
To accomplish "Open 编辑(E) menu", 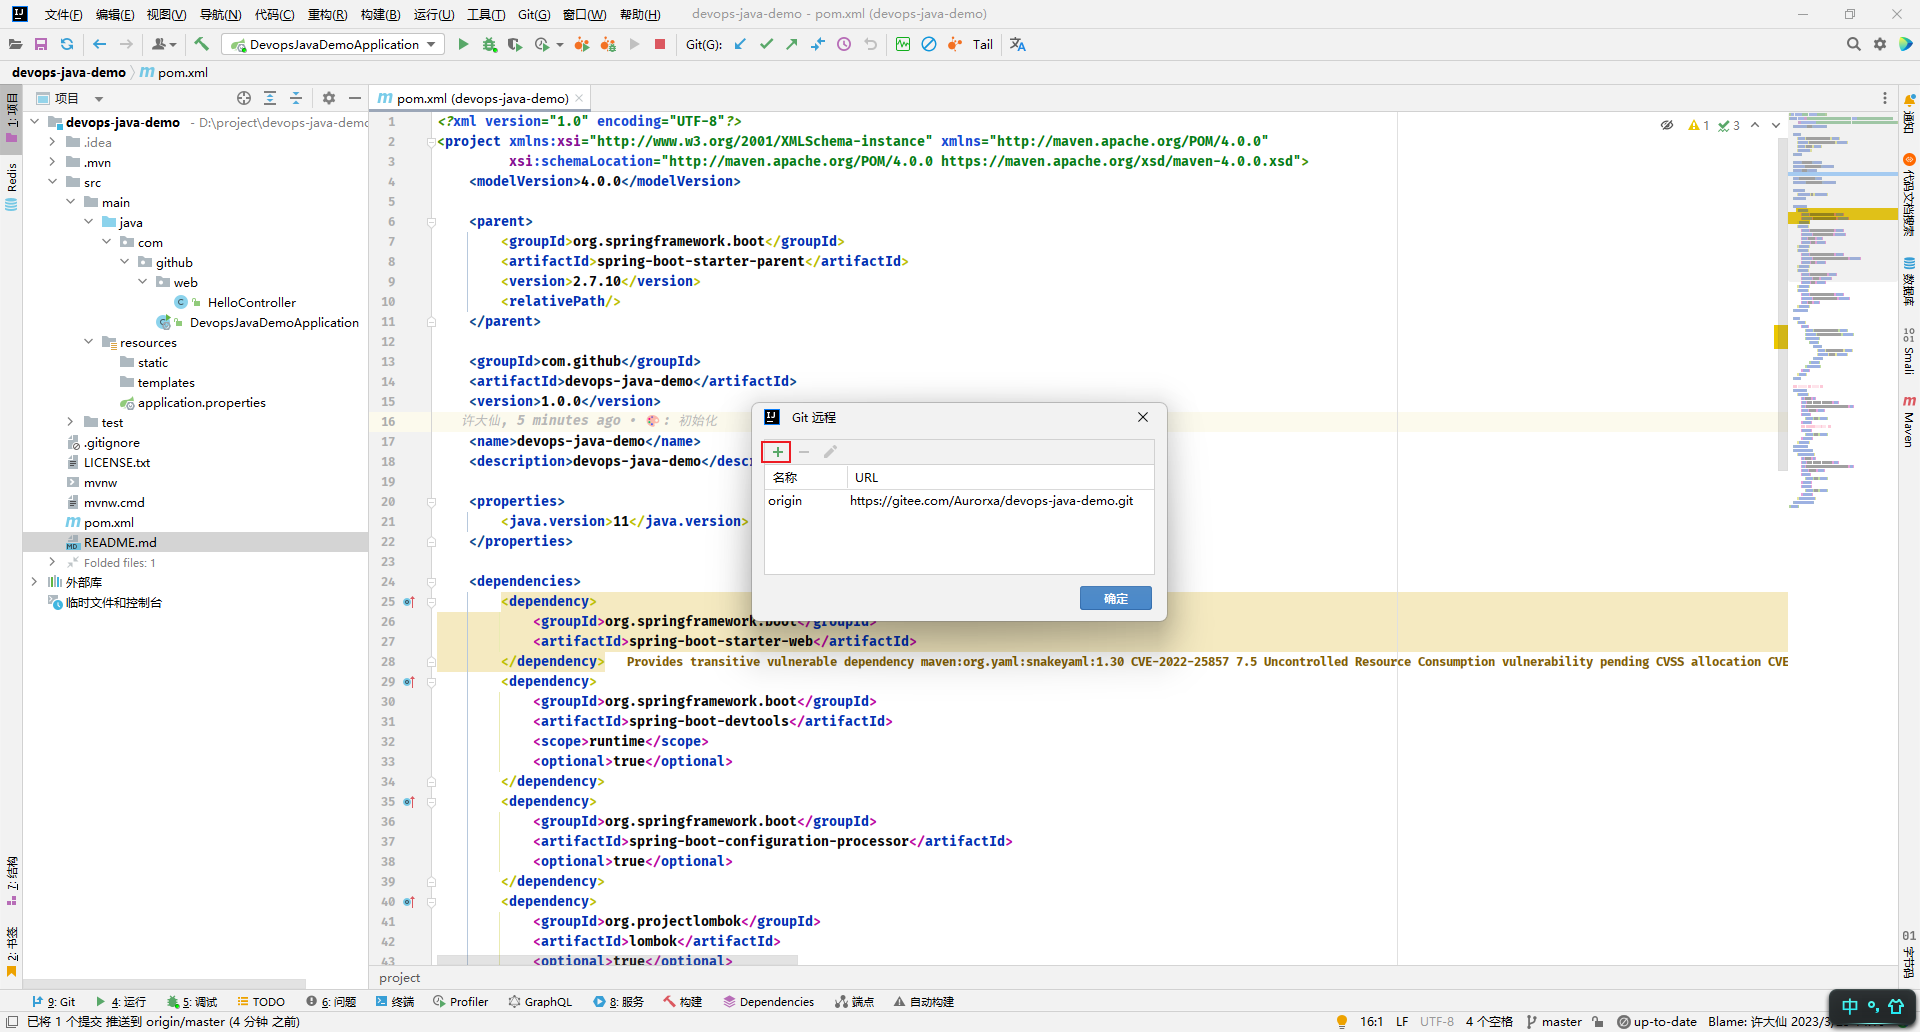I will point(115,14).
